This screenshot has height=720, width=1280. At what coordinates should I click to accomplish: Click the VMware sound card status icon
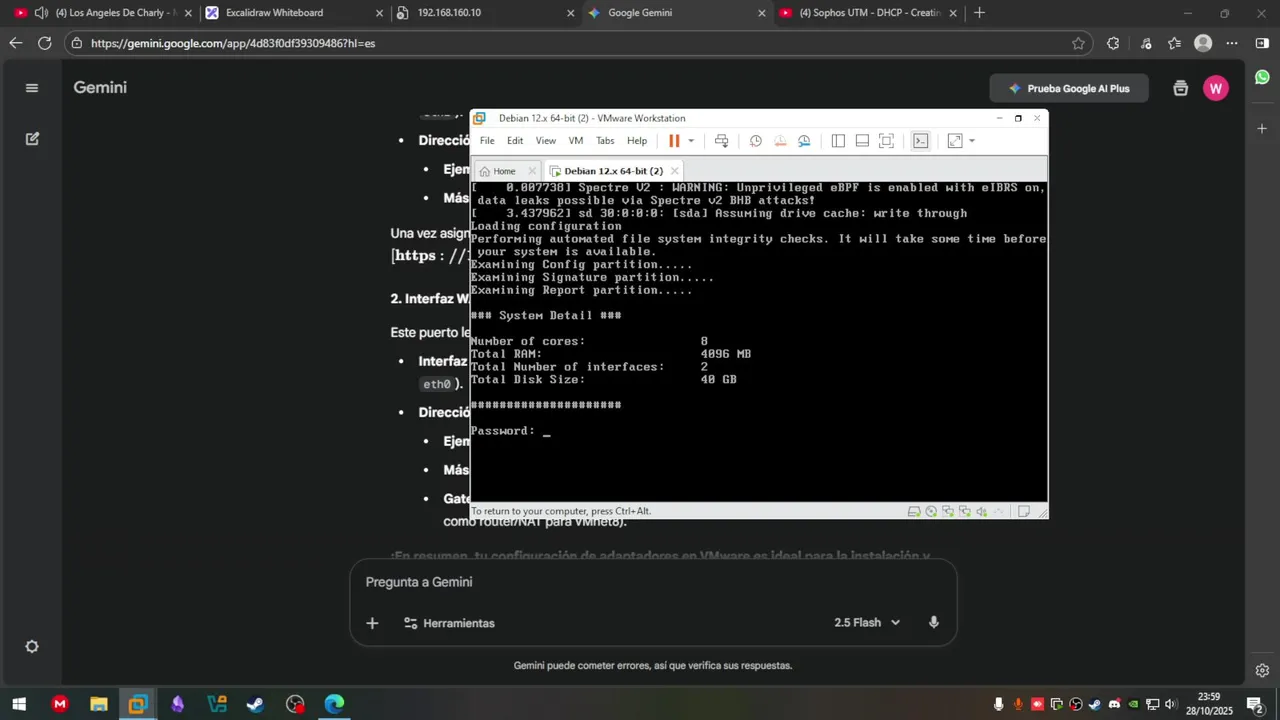(982, 511)
